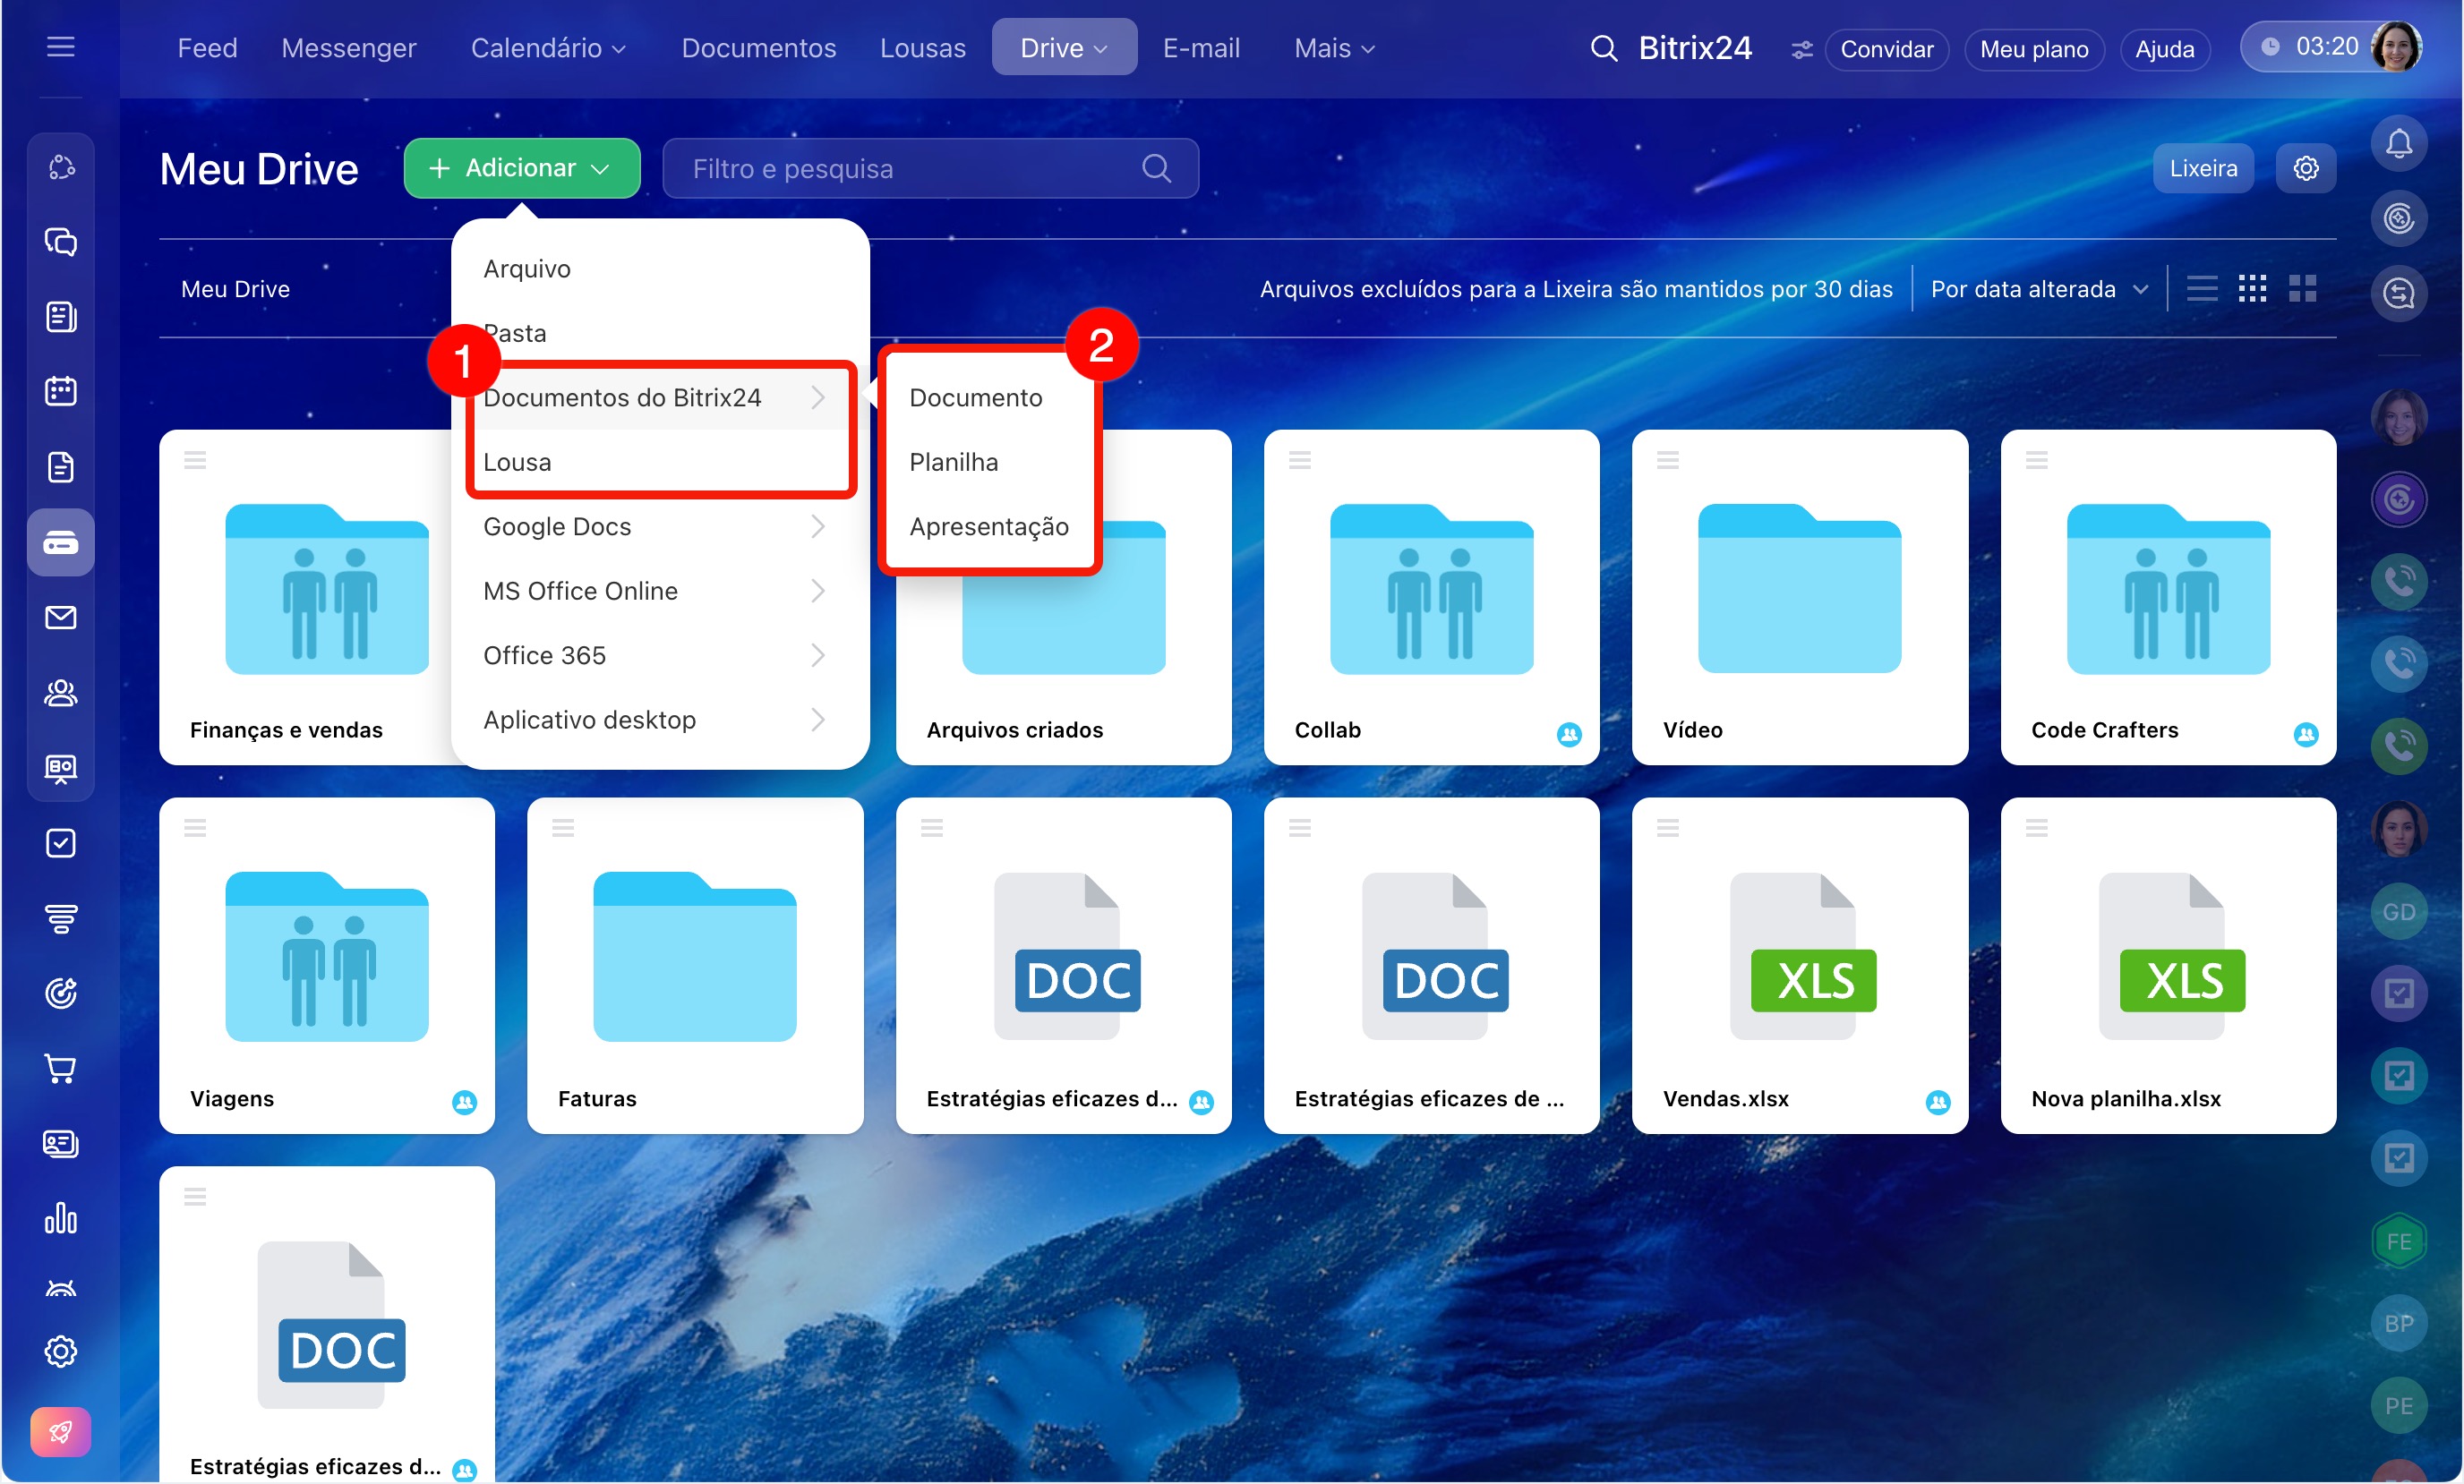Screen dimensions: 2464x1484
Task: Open the notifications bell icon
Action: [x=2397, y=145]
